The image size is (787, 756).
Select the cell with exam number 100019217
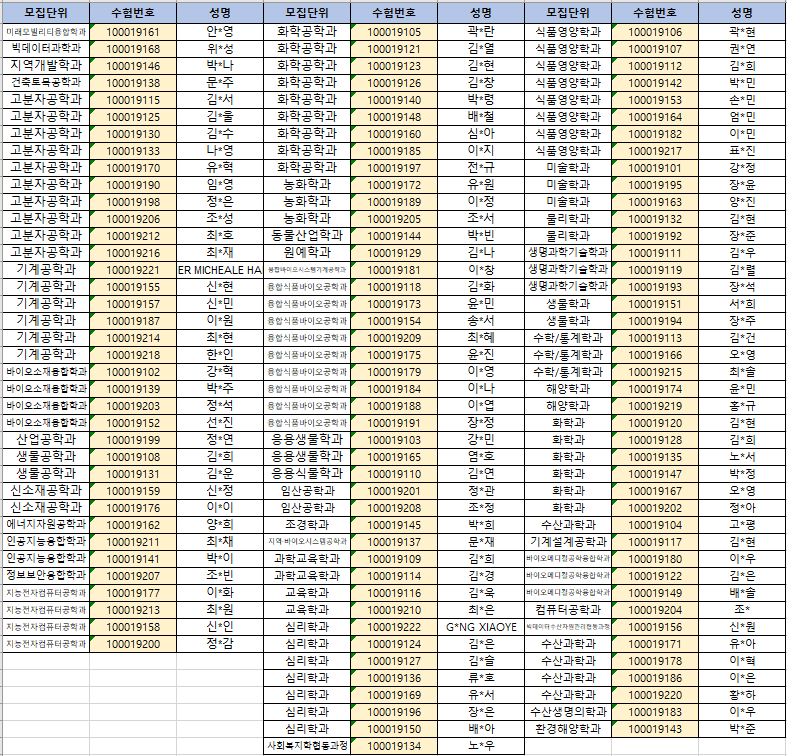pyautogui.click(x=656, y=151)
